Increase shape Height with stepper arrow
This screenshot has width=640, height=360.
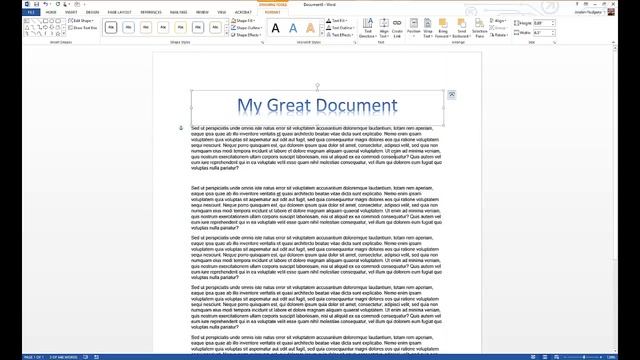(x=553, y=22)
